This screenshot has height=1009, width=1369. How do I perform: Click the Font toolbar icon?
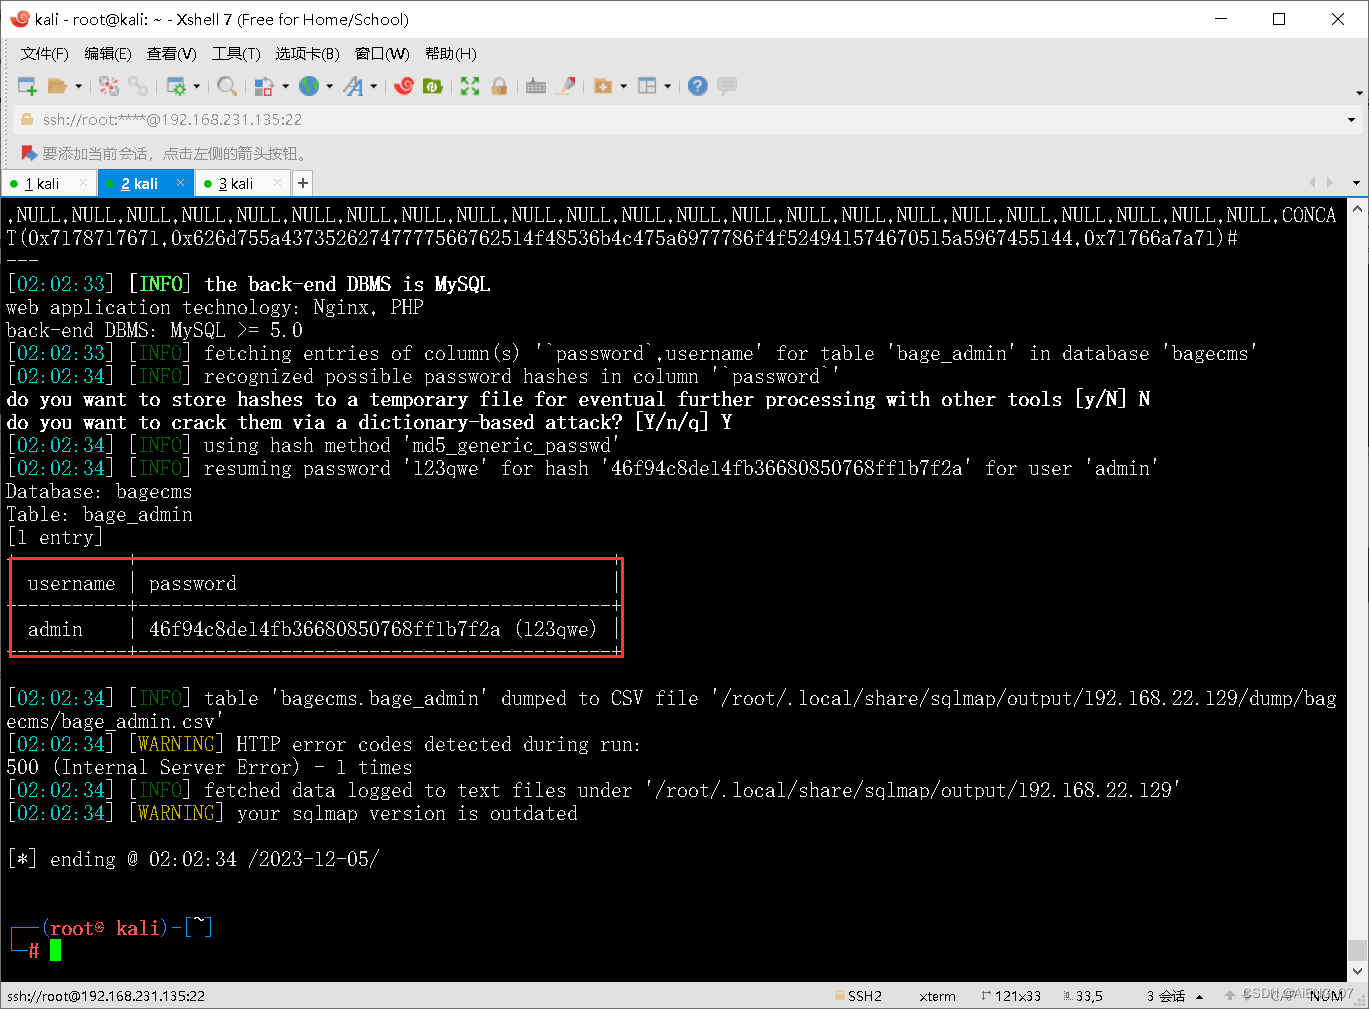(x=353, y=86)
